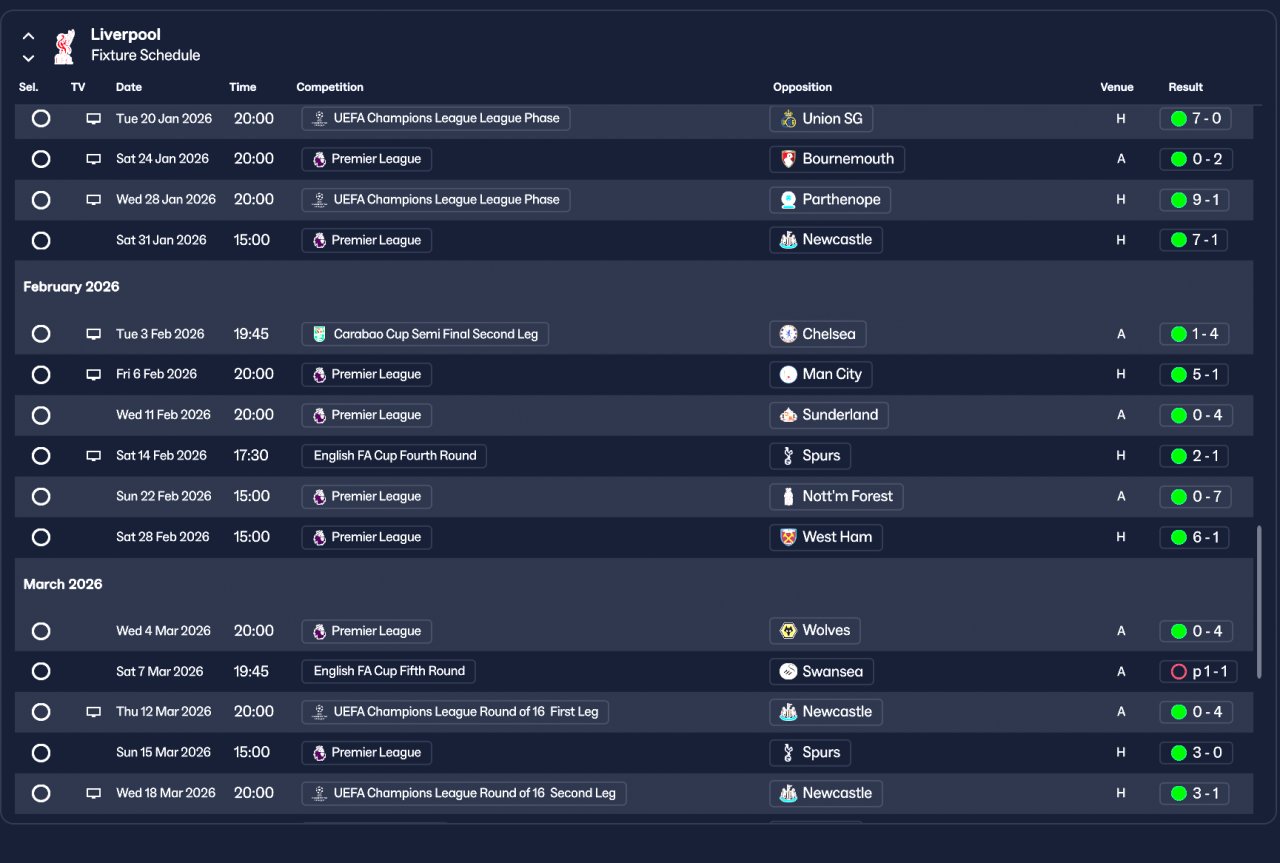Click the fixture list vertical scrollbar
The height and width of the screenshot is (863, 1280).
1259,602
